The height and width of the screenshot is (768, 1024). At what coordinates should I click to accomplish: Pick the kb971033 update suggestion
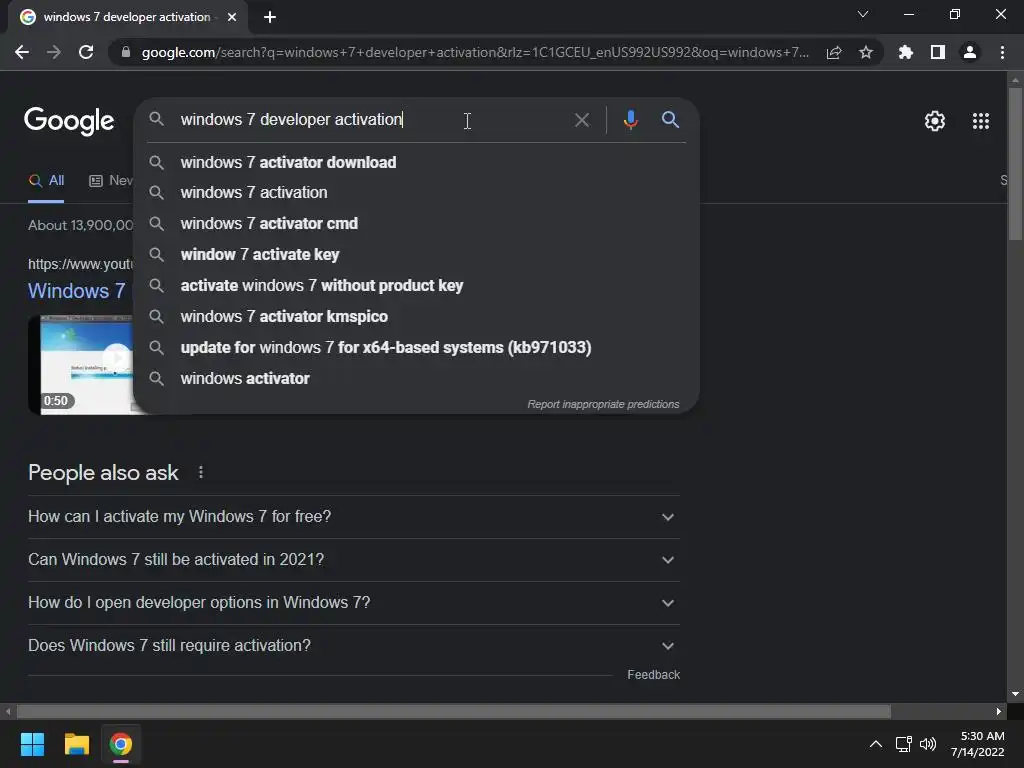point(416,347)
